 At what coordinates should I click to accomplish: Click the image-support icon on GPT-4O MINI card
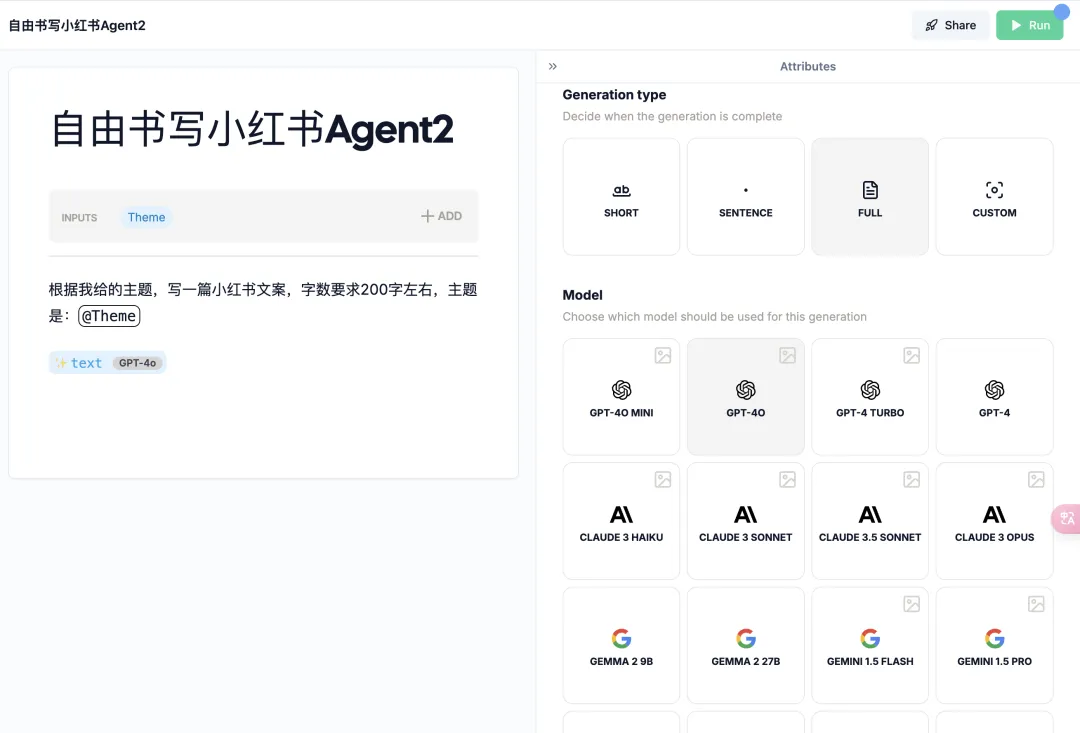[x=663, y=355]
